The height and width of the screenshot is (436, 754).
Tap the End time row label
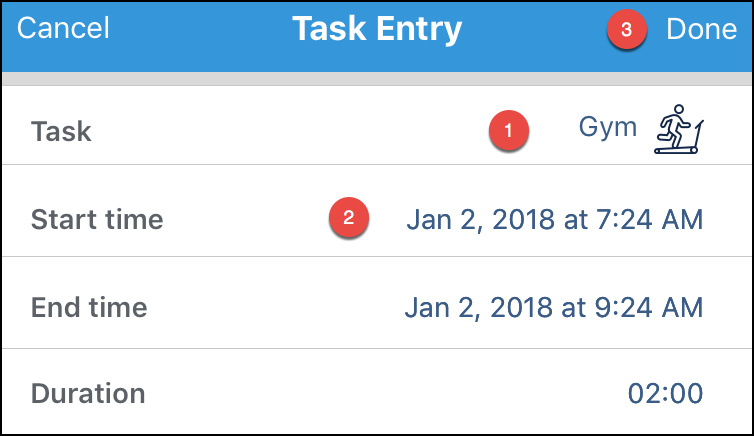[x=89, y=308]
